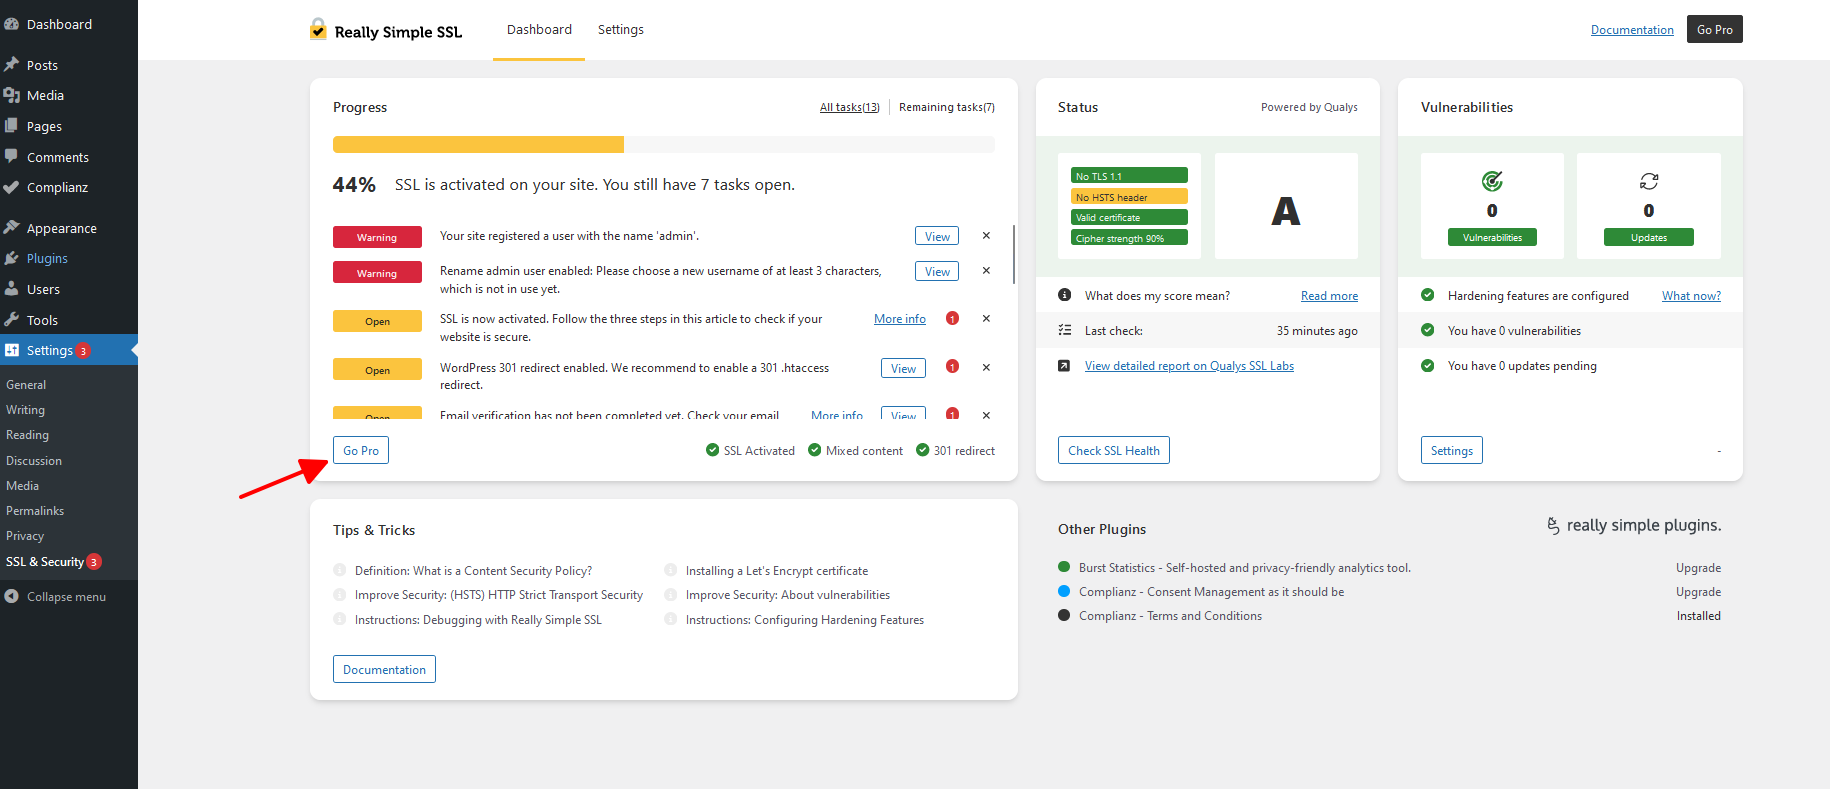1830x789 pixels.
Task: Open Posts via its pushpin icon
Action: tap(12, 65)
